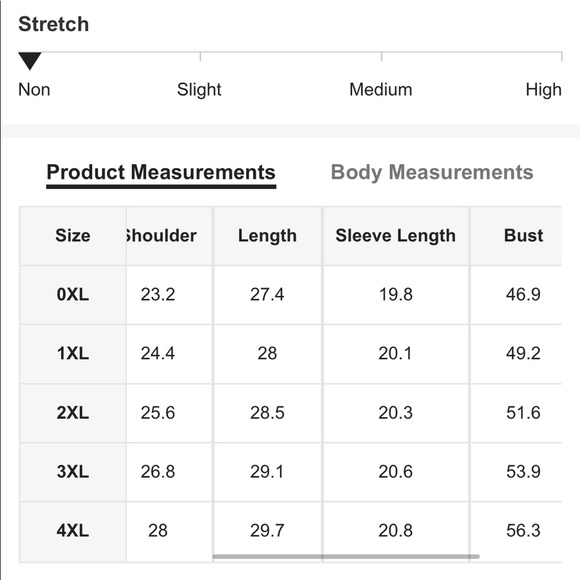Click the 4XL bust value 56.3
The height and width of the screenshot is (580, 580).
coord(523,531)
